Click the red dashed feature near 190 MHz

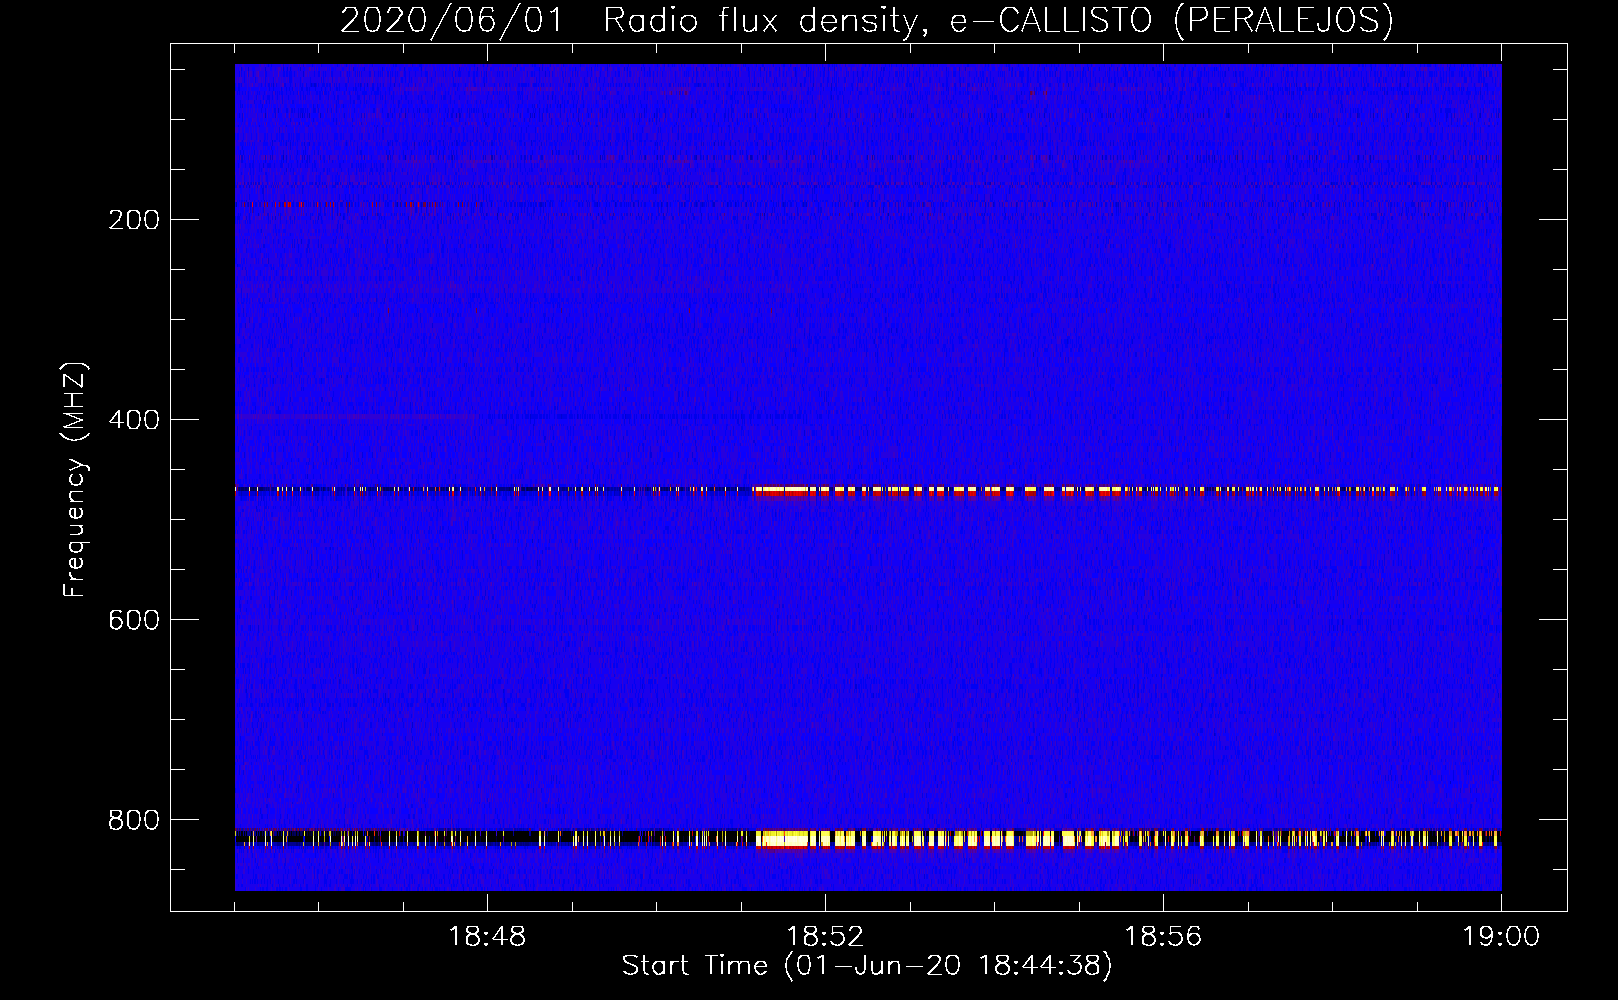[360, 204]
